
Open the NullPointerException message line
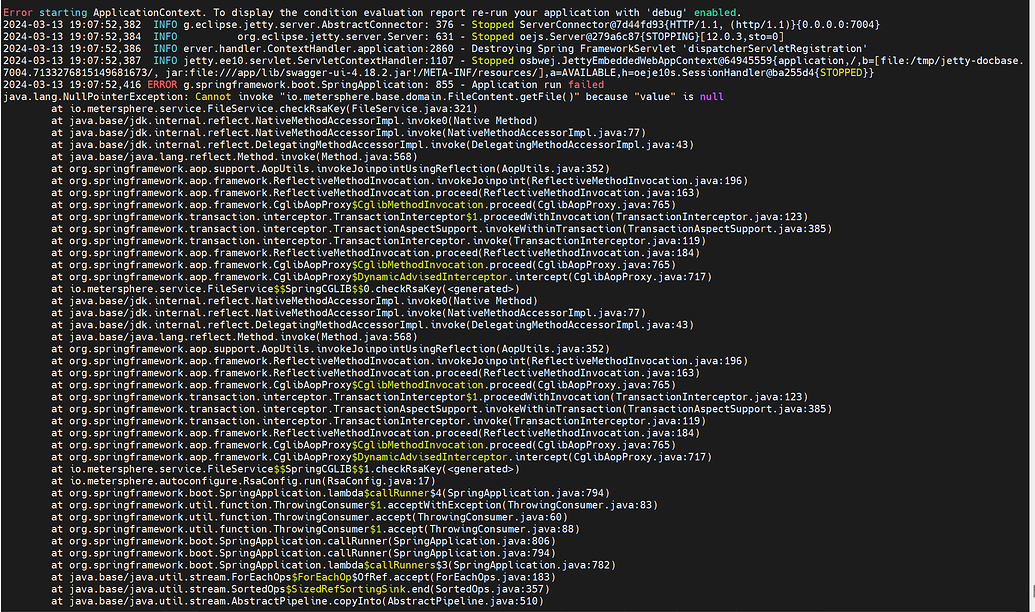[x=300, y=96]
